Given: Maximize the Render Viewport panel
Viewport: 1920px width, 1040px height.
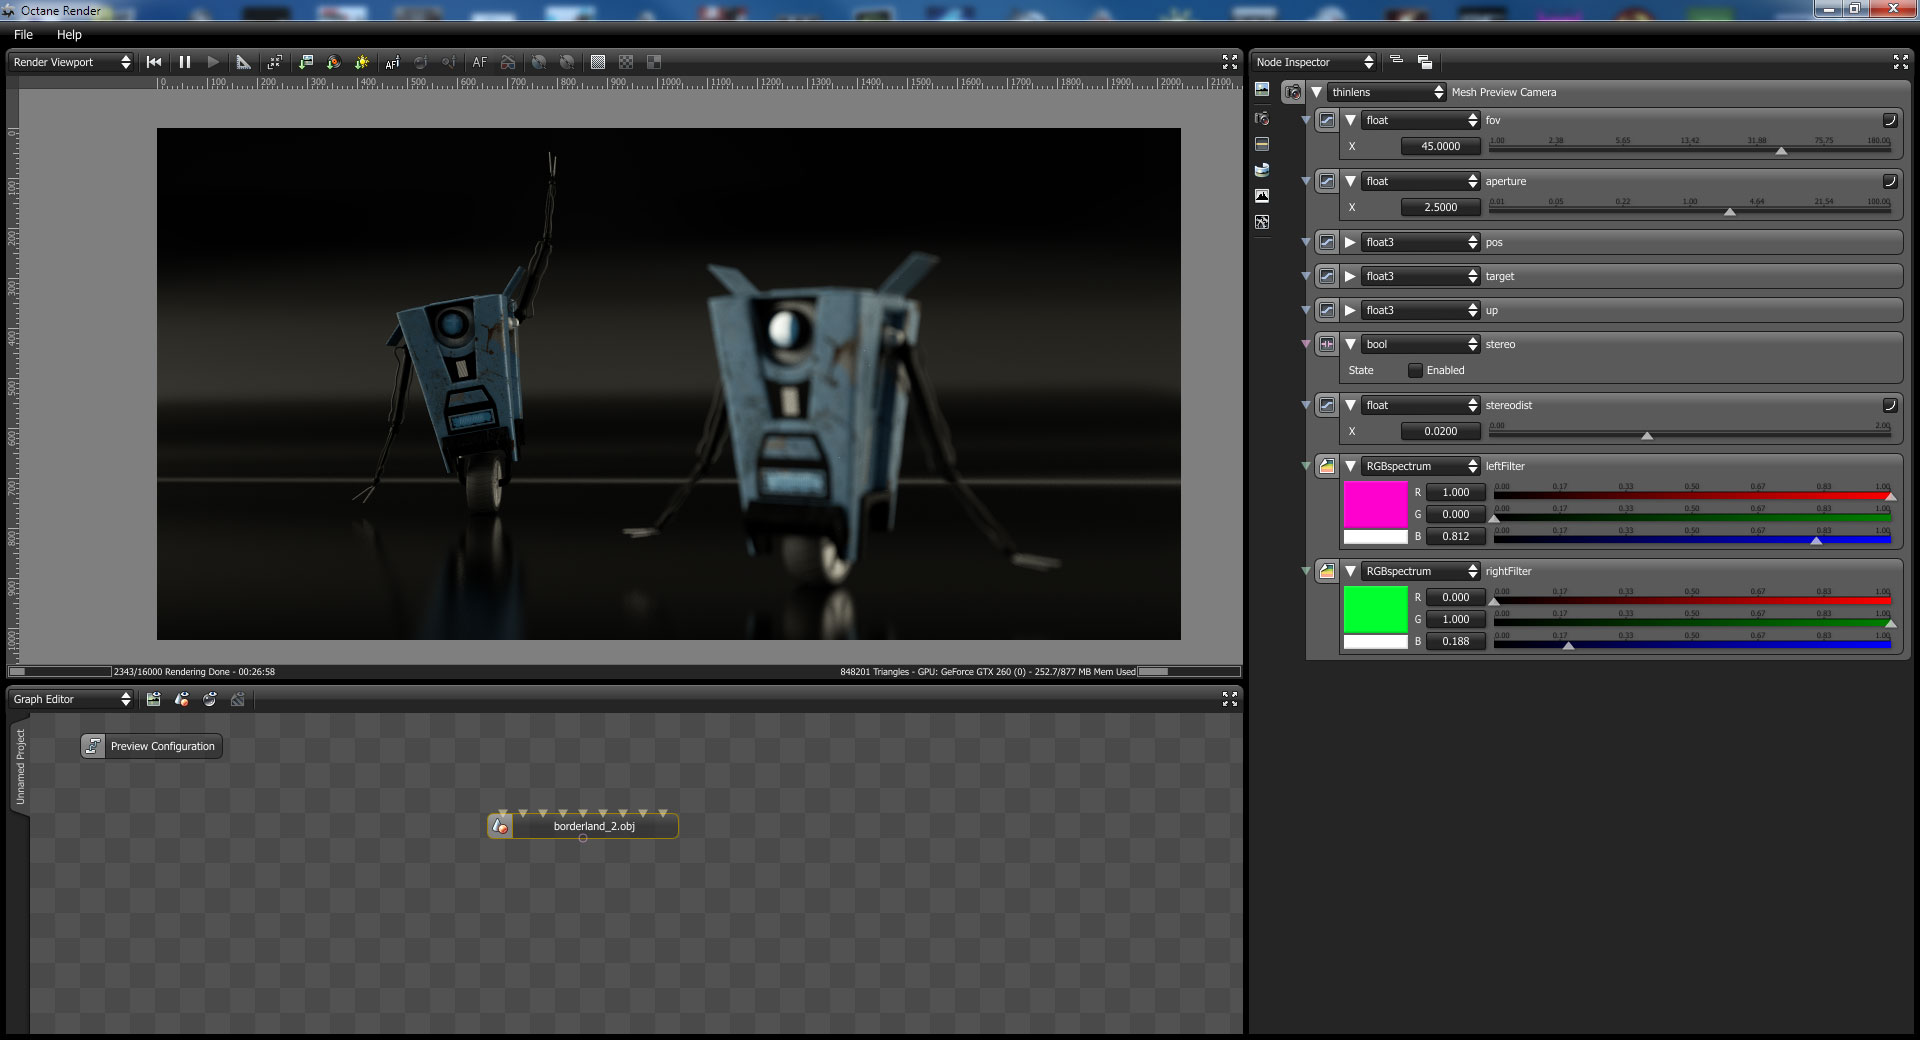Looking at the screenshot, I should pyautogui.click(x=1230, y=62).
